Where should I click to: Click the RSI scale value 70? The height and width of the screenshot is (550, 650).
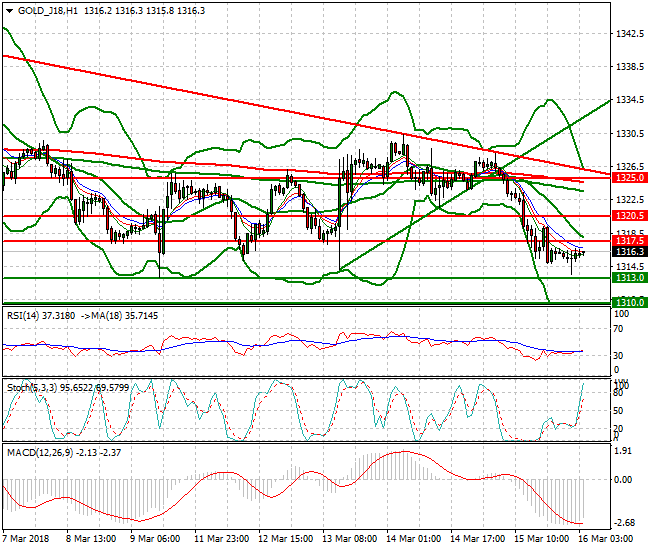pyautogui.click(x=618, y=329)
